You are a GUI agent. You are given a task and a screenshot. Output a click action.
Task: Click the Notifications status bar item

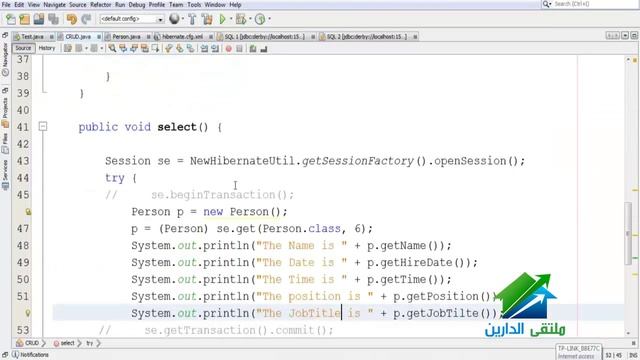tap(31, 355)
